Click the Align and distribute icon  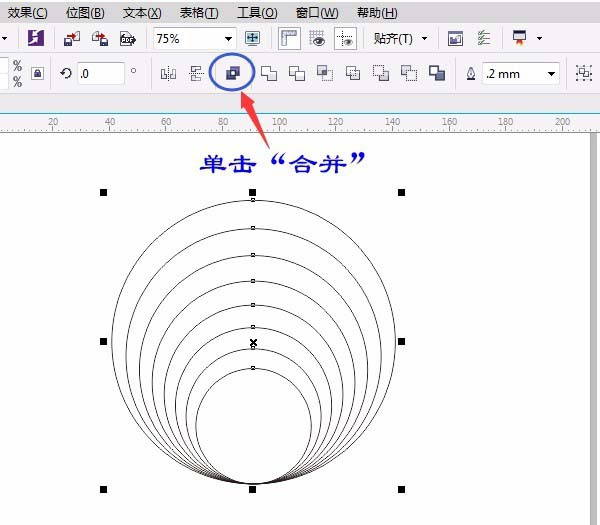[x=196, y=73]
